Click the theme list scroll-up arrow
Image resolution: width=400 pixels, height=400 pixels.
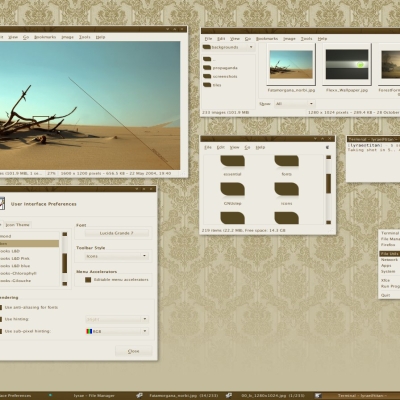[x=65, y=234]
